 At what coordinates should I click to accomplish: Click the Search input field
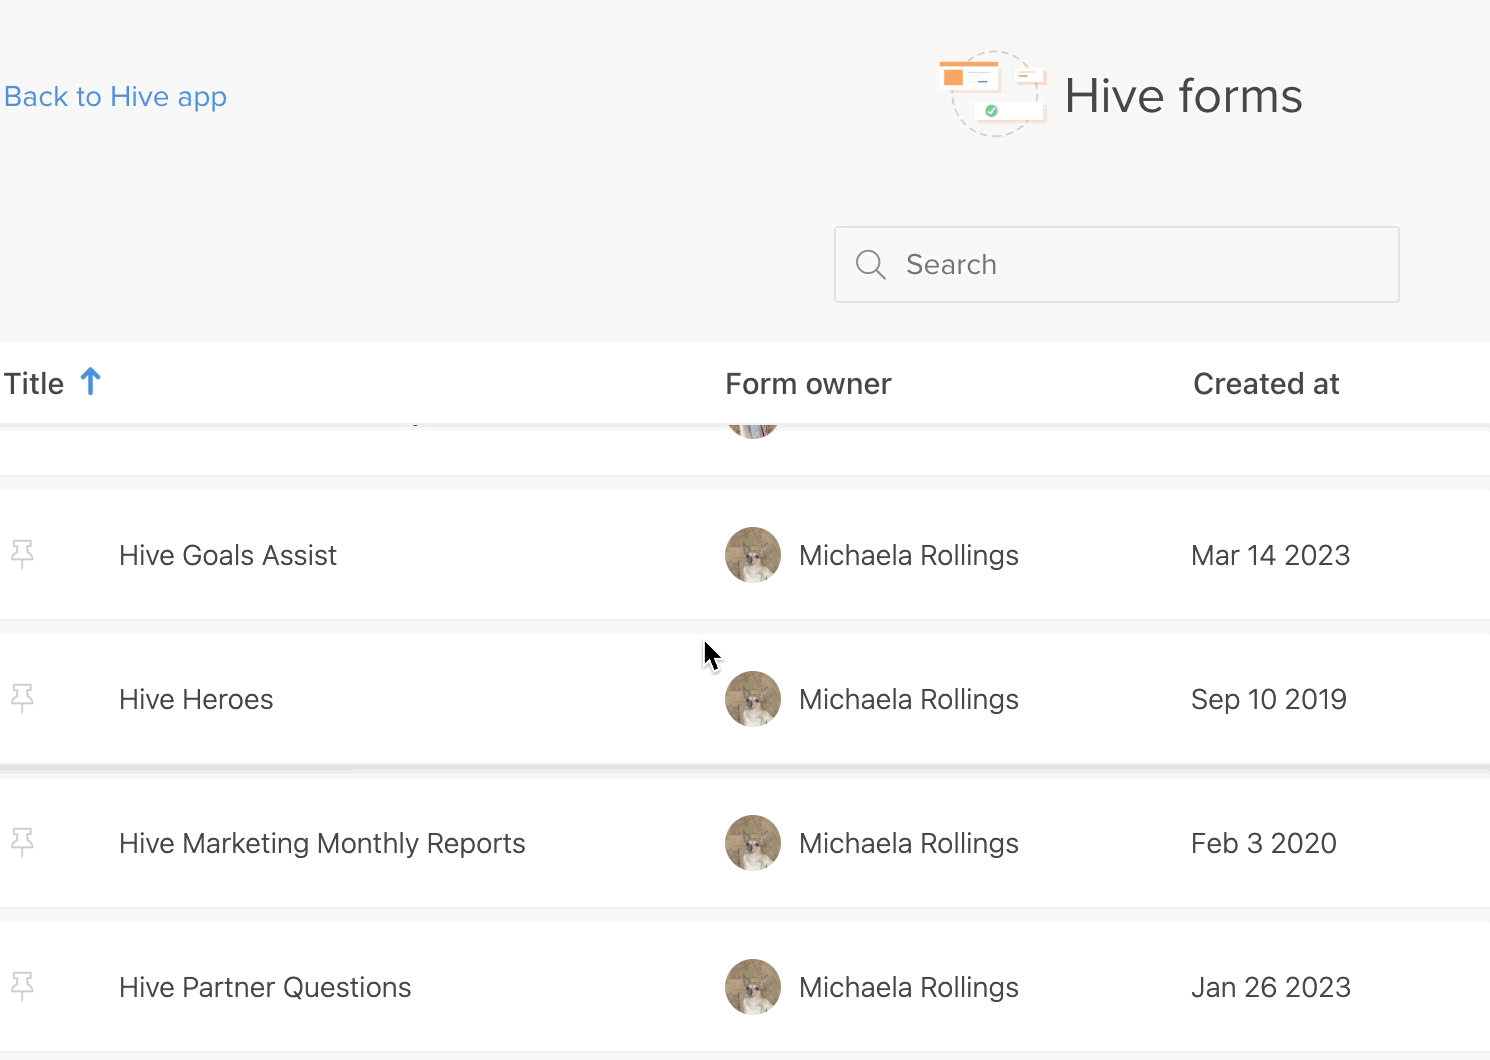(x=1117, y=264)
